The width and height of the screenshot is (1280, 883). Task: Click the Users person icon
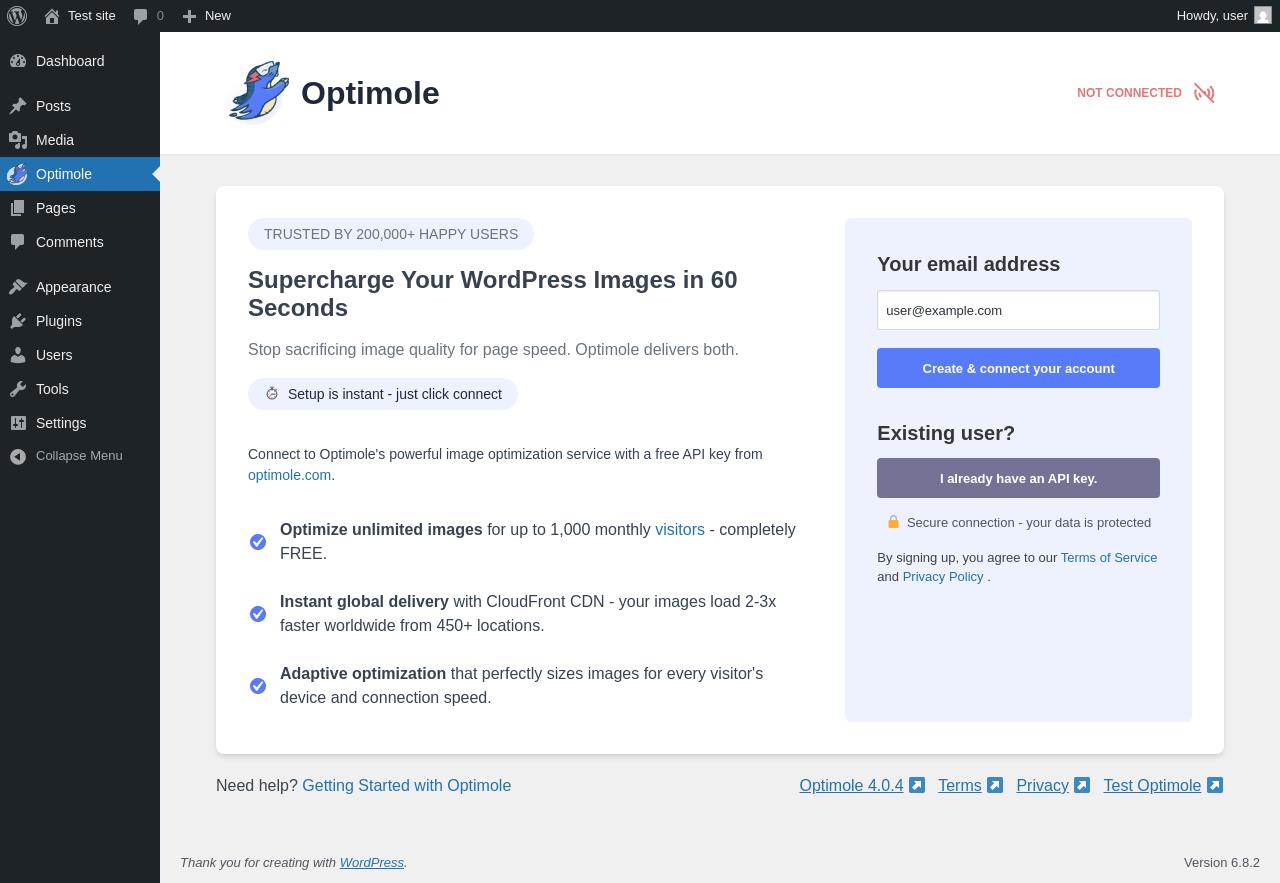coord(18,355)
